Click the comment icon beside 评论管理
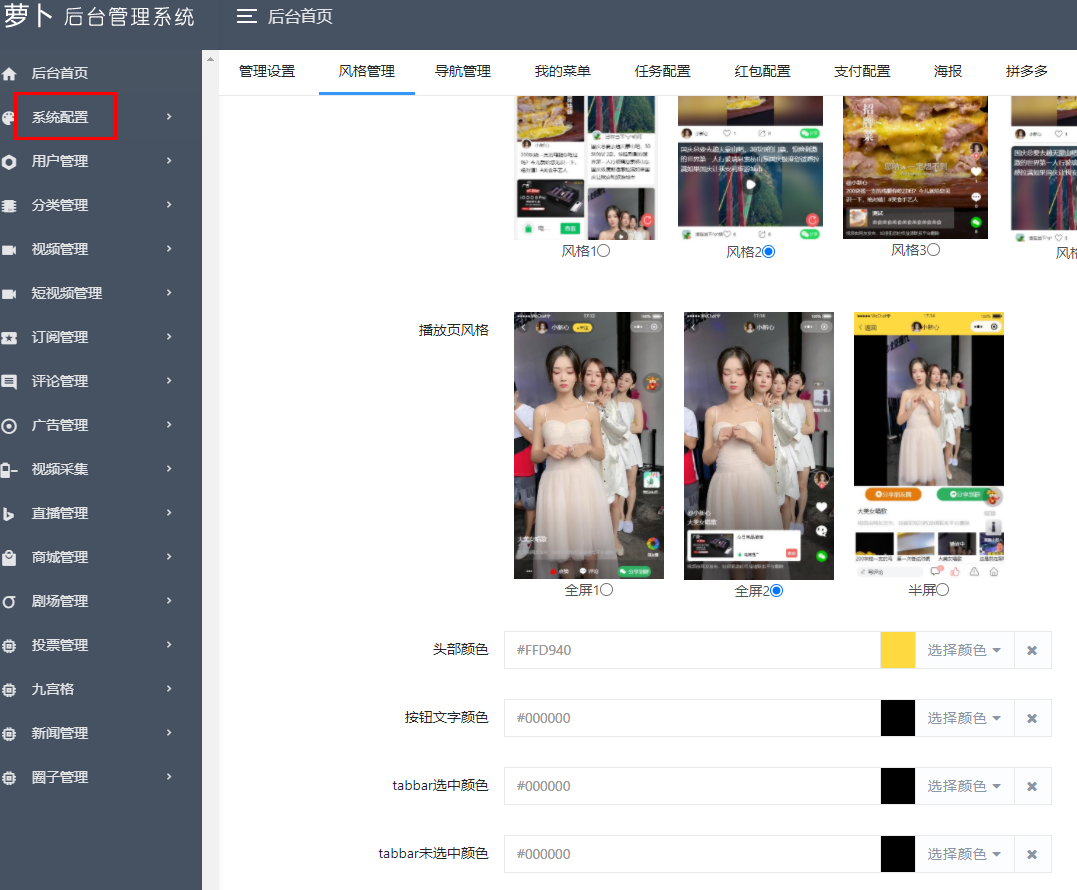 coord(9,382)
